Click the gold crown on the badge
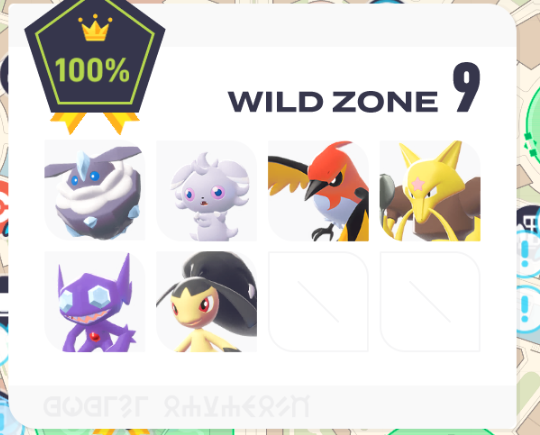Image resolution: width=540 pixels, height=435 pixels. coord(95,28)
